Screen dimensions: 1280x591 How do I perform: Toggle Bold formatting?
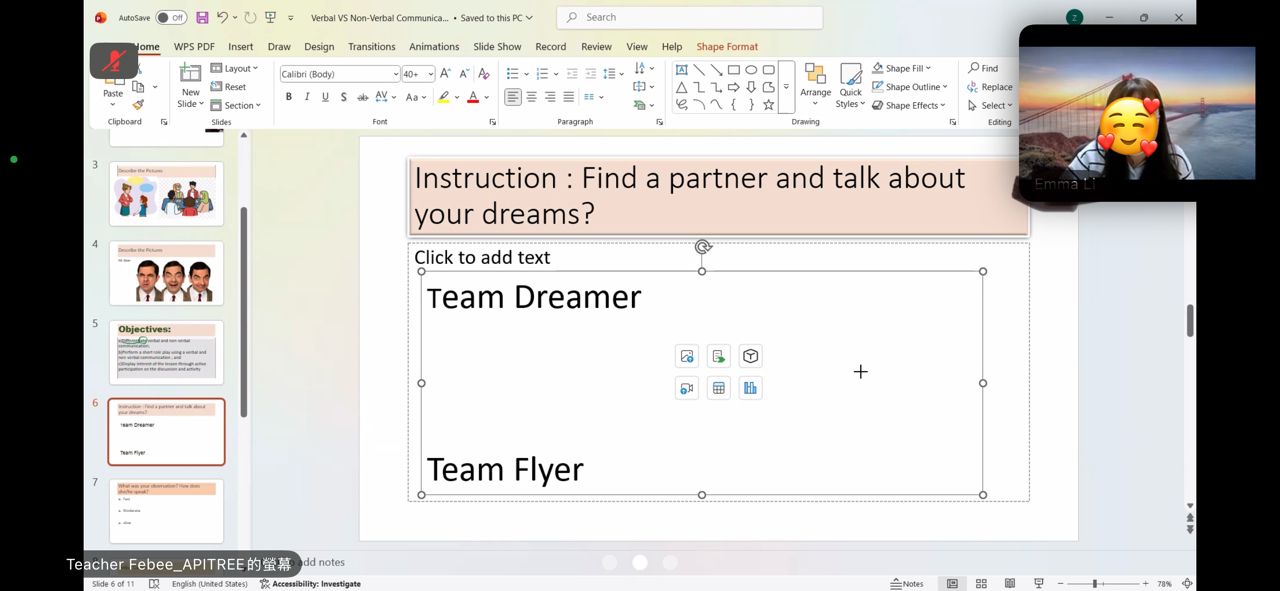pyautogui.click(x=289, y=97)
